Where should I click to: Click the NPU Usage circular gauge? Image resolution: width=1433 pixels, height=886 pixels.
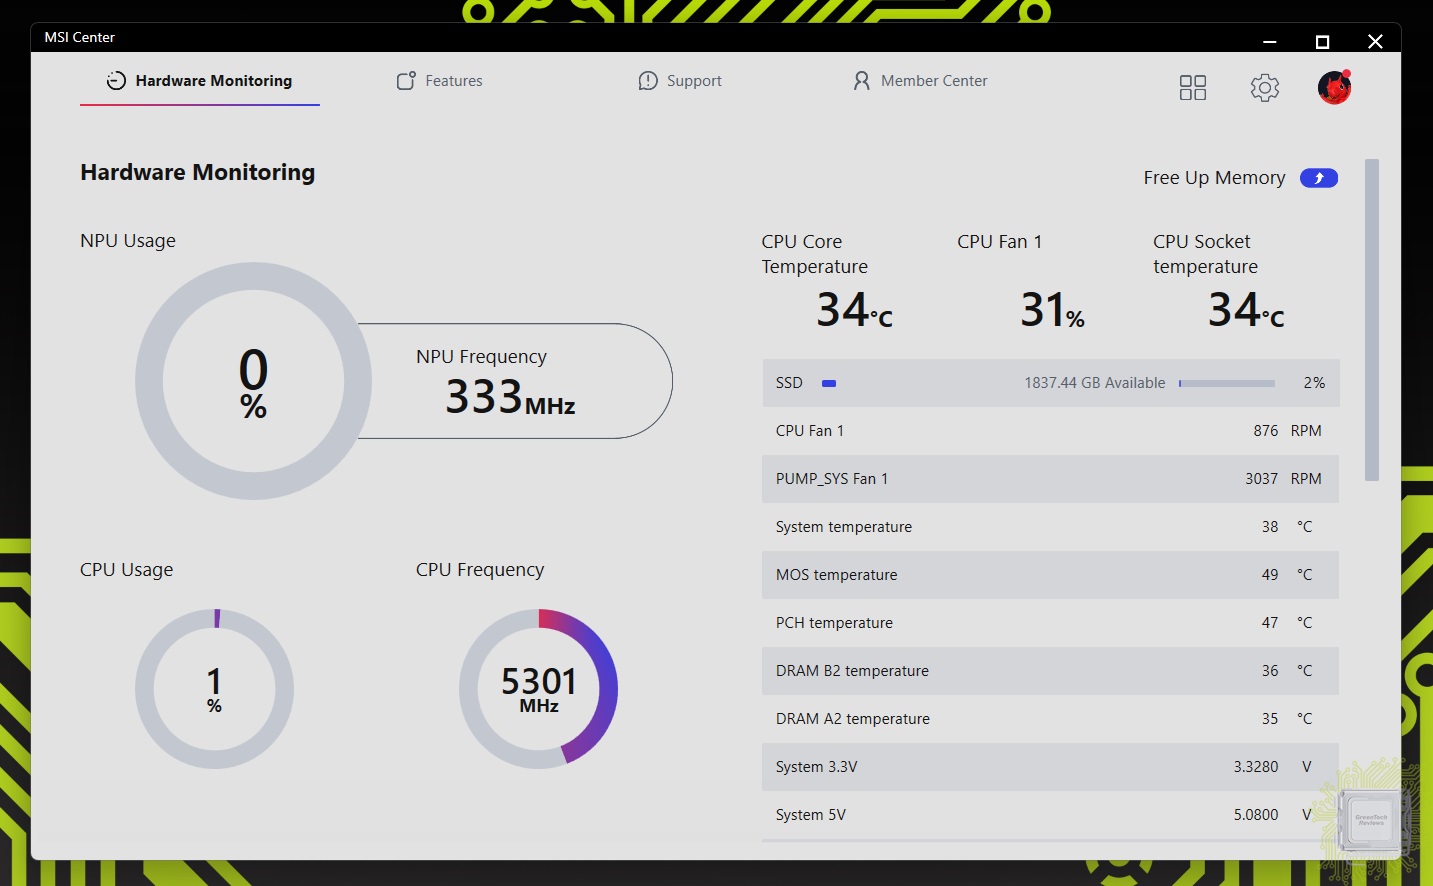point(254,381)
